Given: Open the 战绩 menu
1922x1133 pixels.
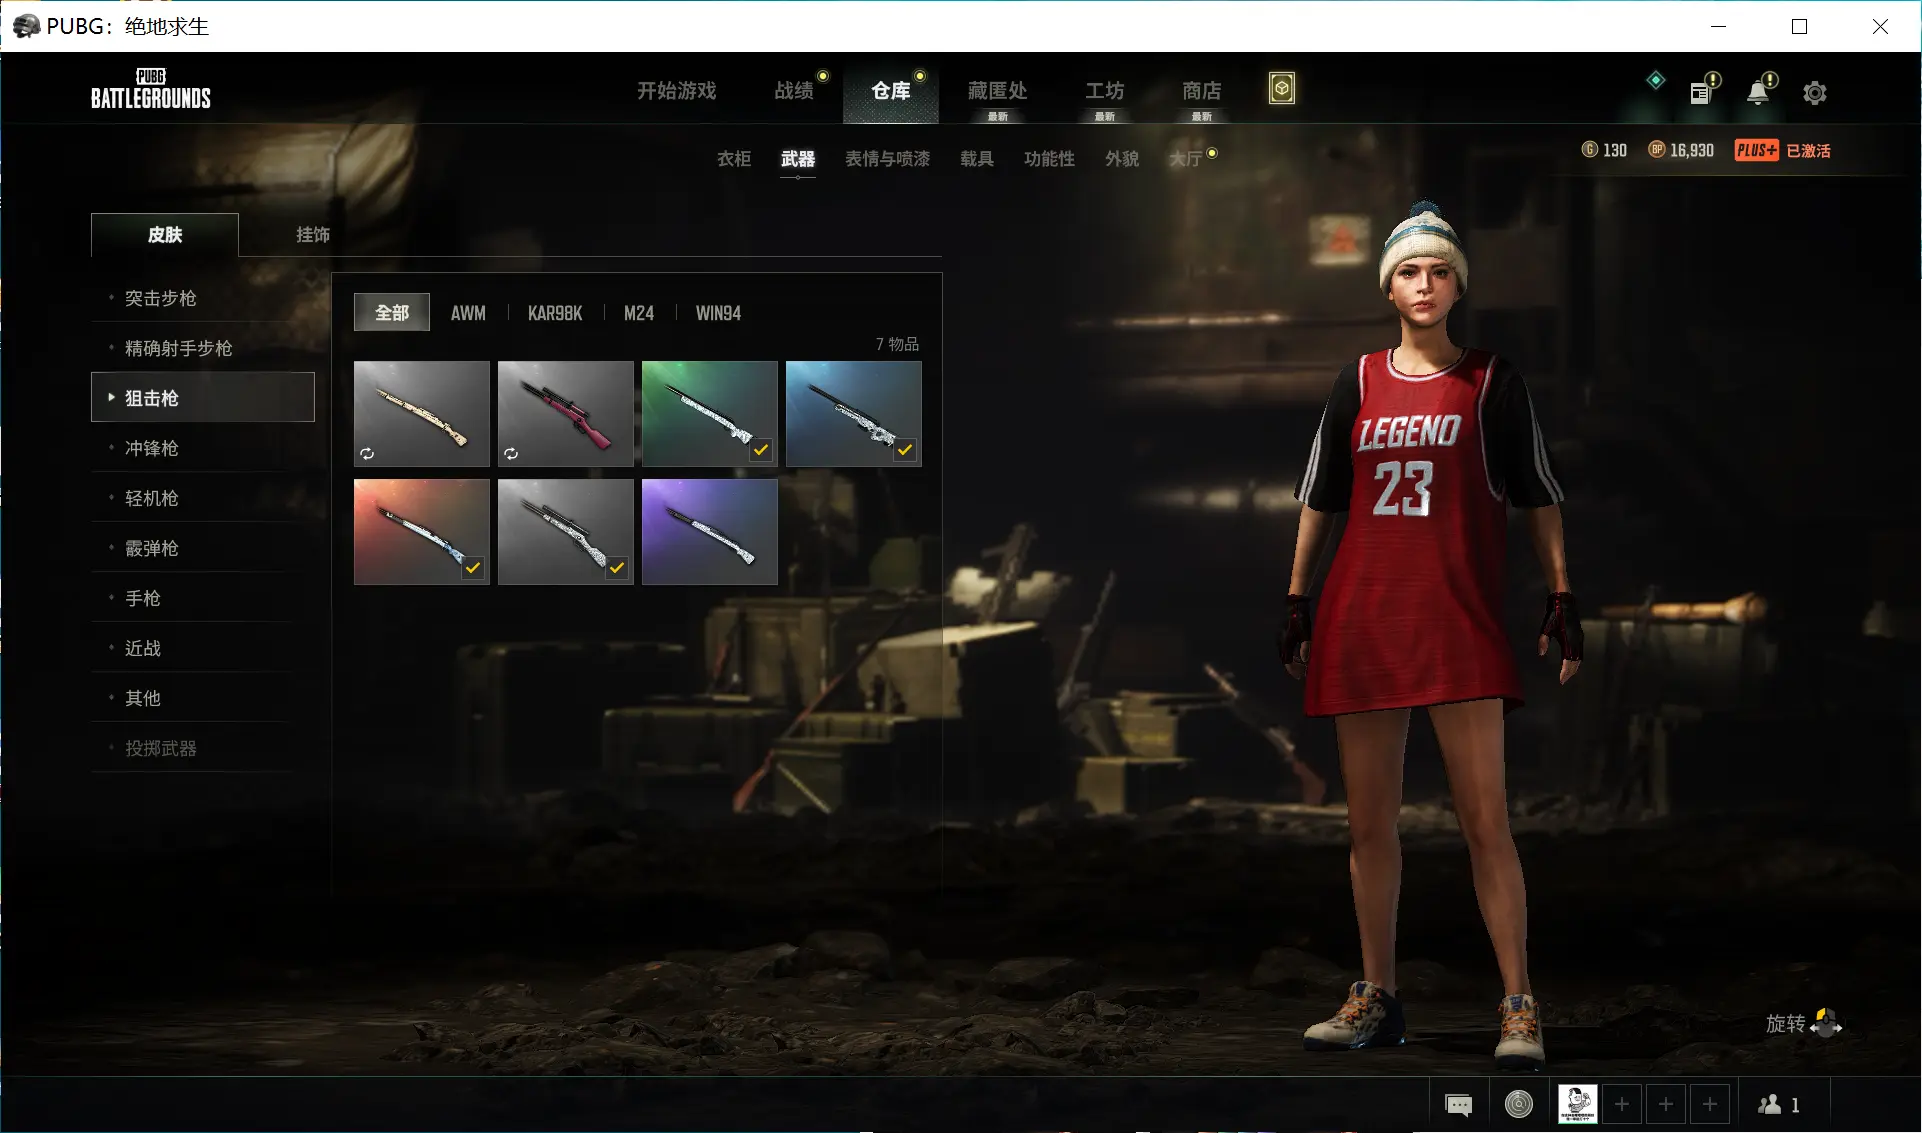Looking at the screenshot, I should point(795,91).
